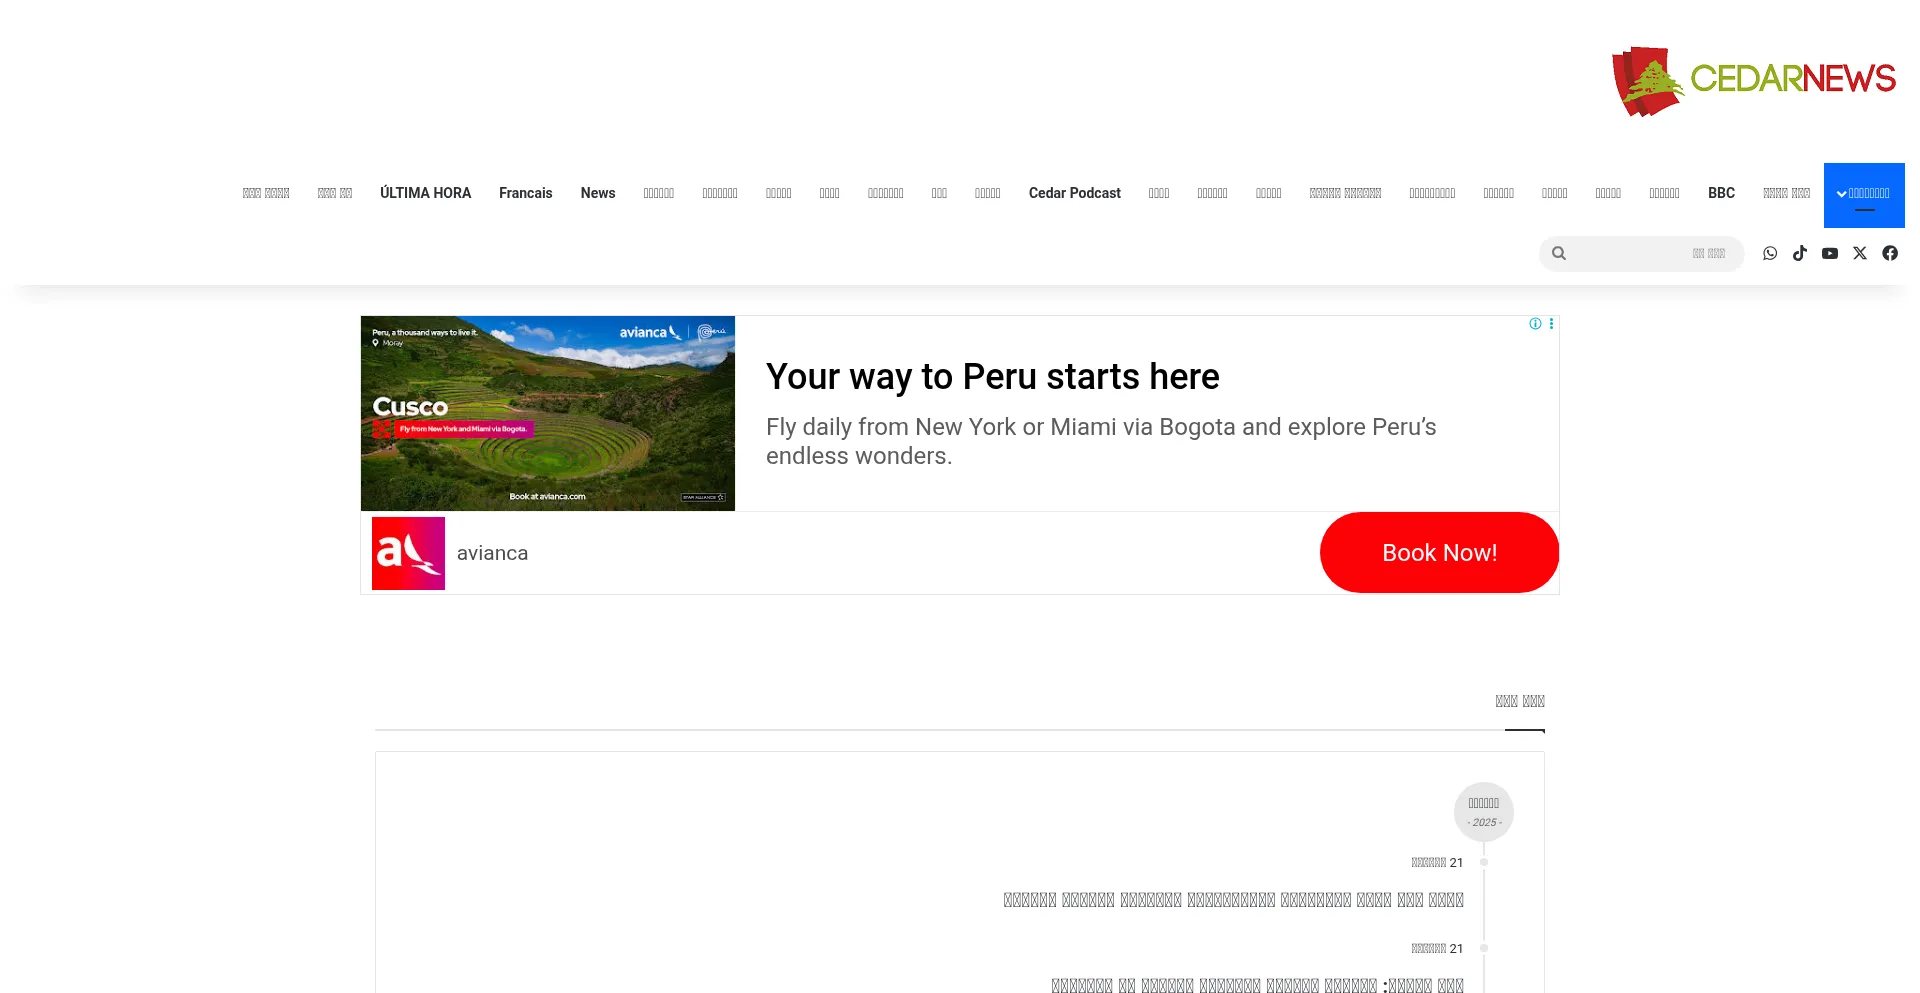
Task: Open the TikTok social icon
Action: [1800, 253]
